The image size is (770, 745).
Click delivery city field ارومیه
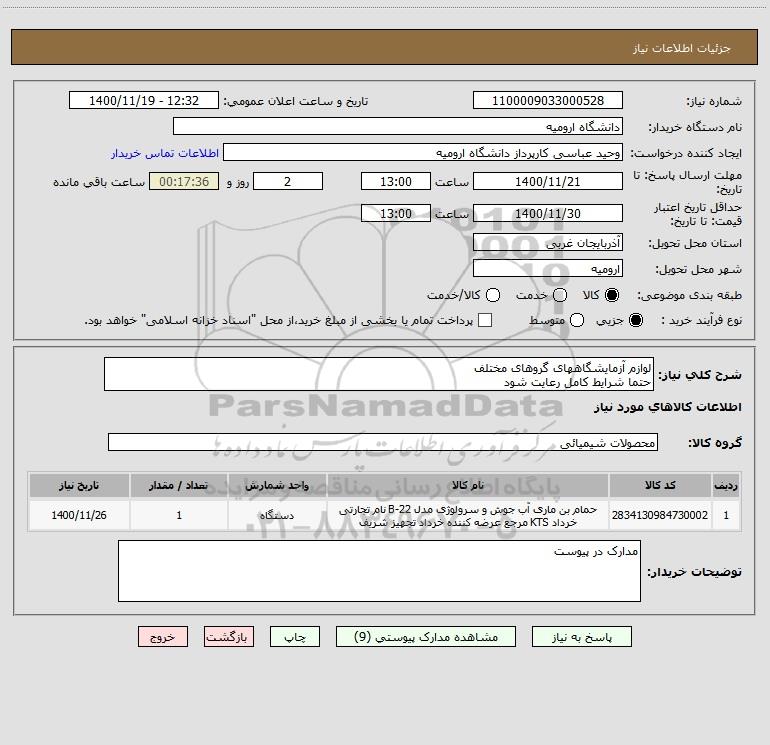click(x=548, y=268)
